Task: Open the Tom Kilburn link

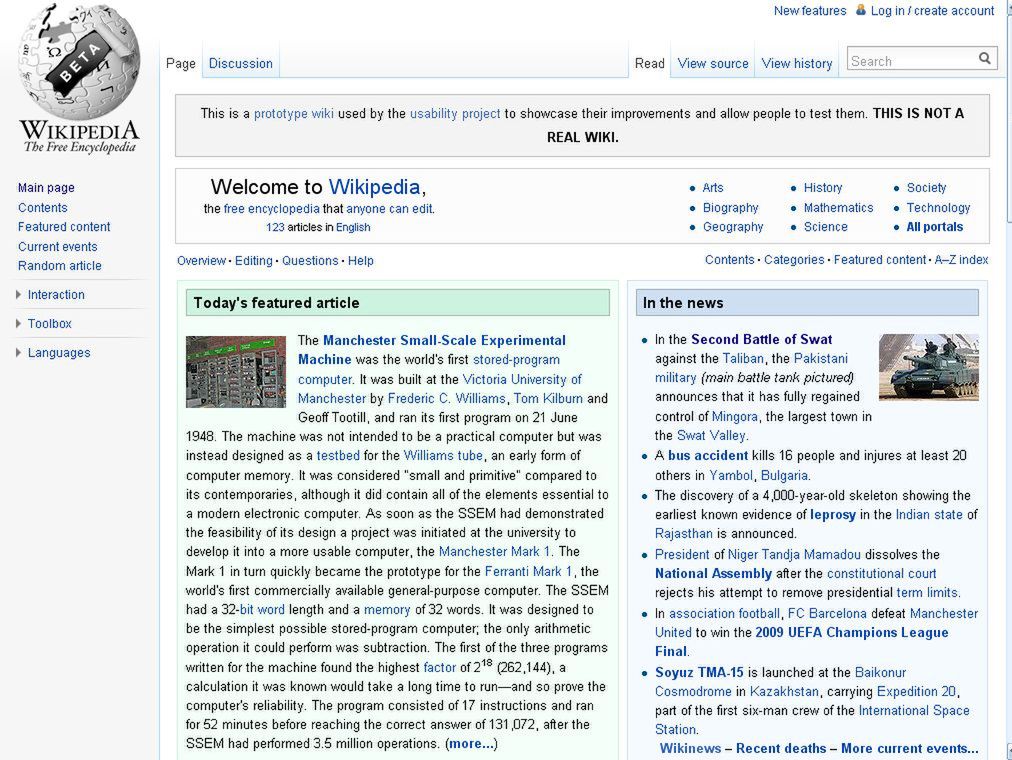Action: click(x=548, y=399)
